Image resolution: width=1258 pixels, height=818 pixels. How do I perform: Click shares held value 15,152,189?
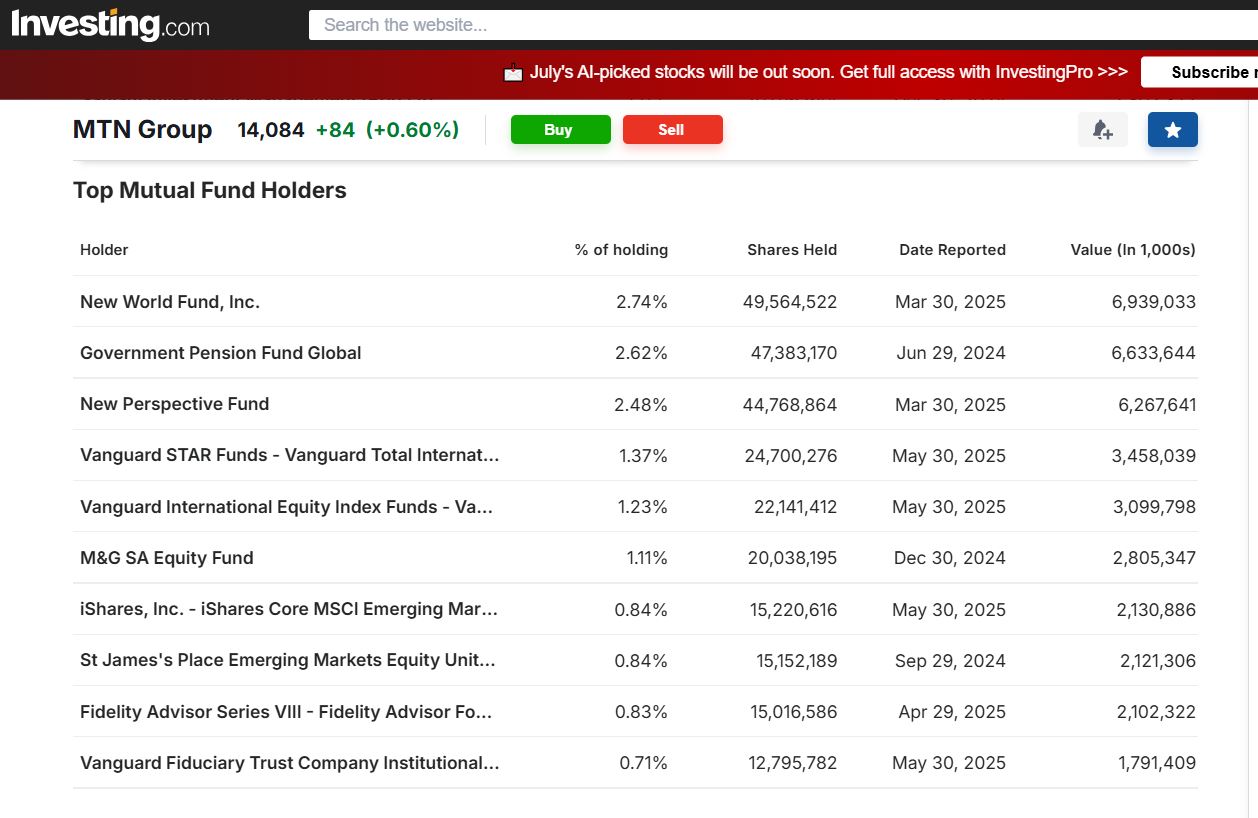coord(797,661)
